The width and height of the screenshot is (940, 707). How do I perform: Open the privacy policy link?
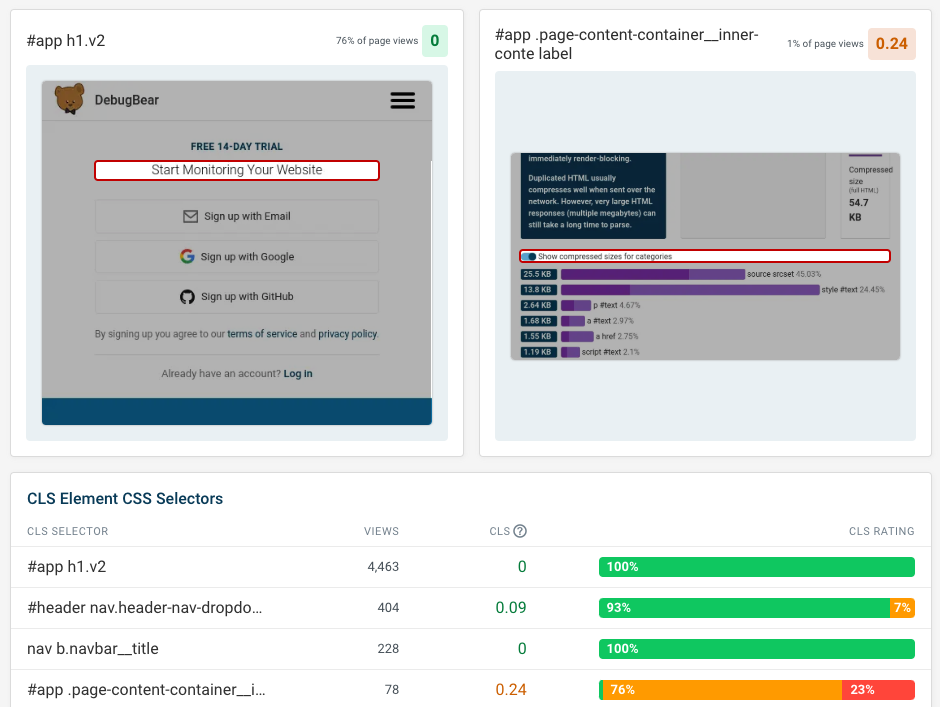coord(348,333)
